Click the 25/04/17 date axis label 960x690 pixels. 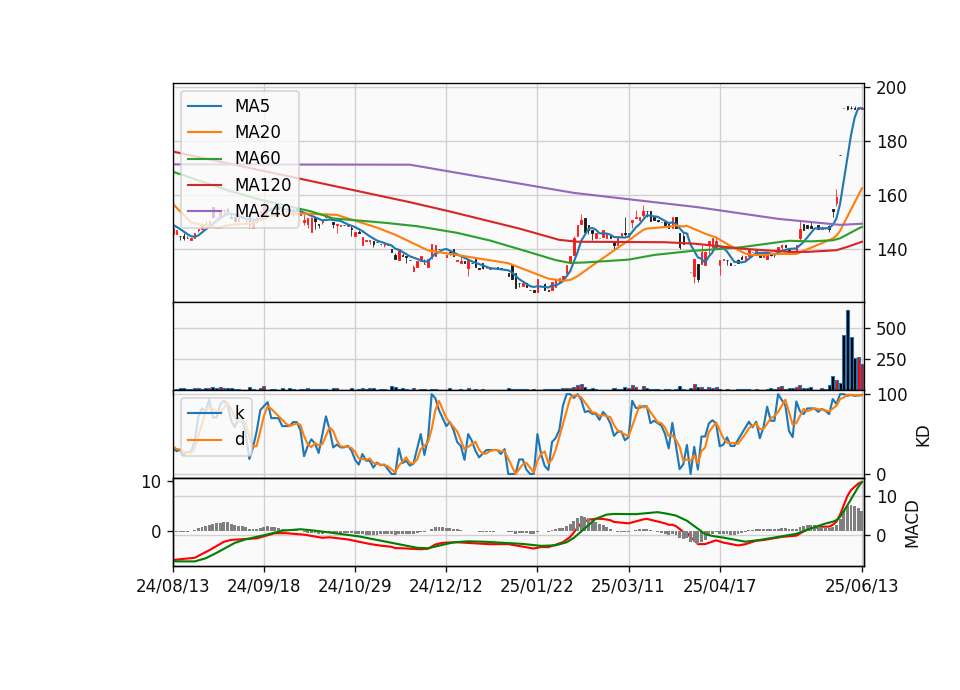pyautogui.click(x=719, y=586)
